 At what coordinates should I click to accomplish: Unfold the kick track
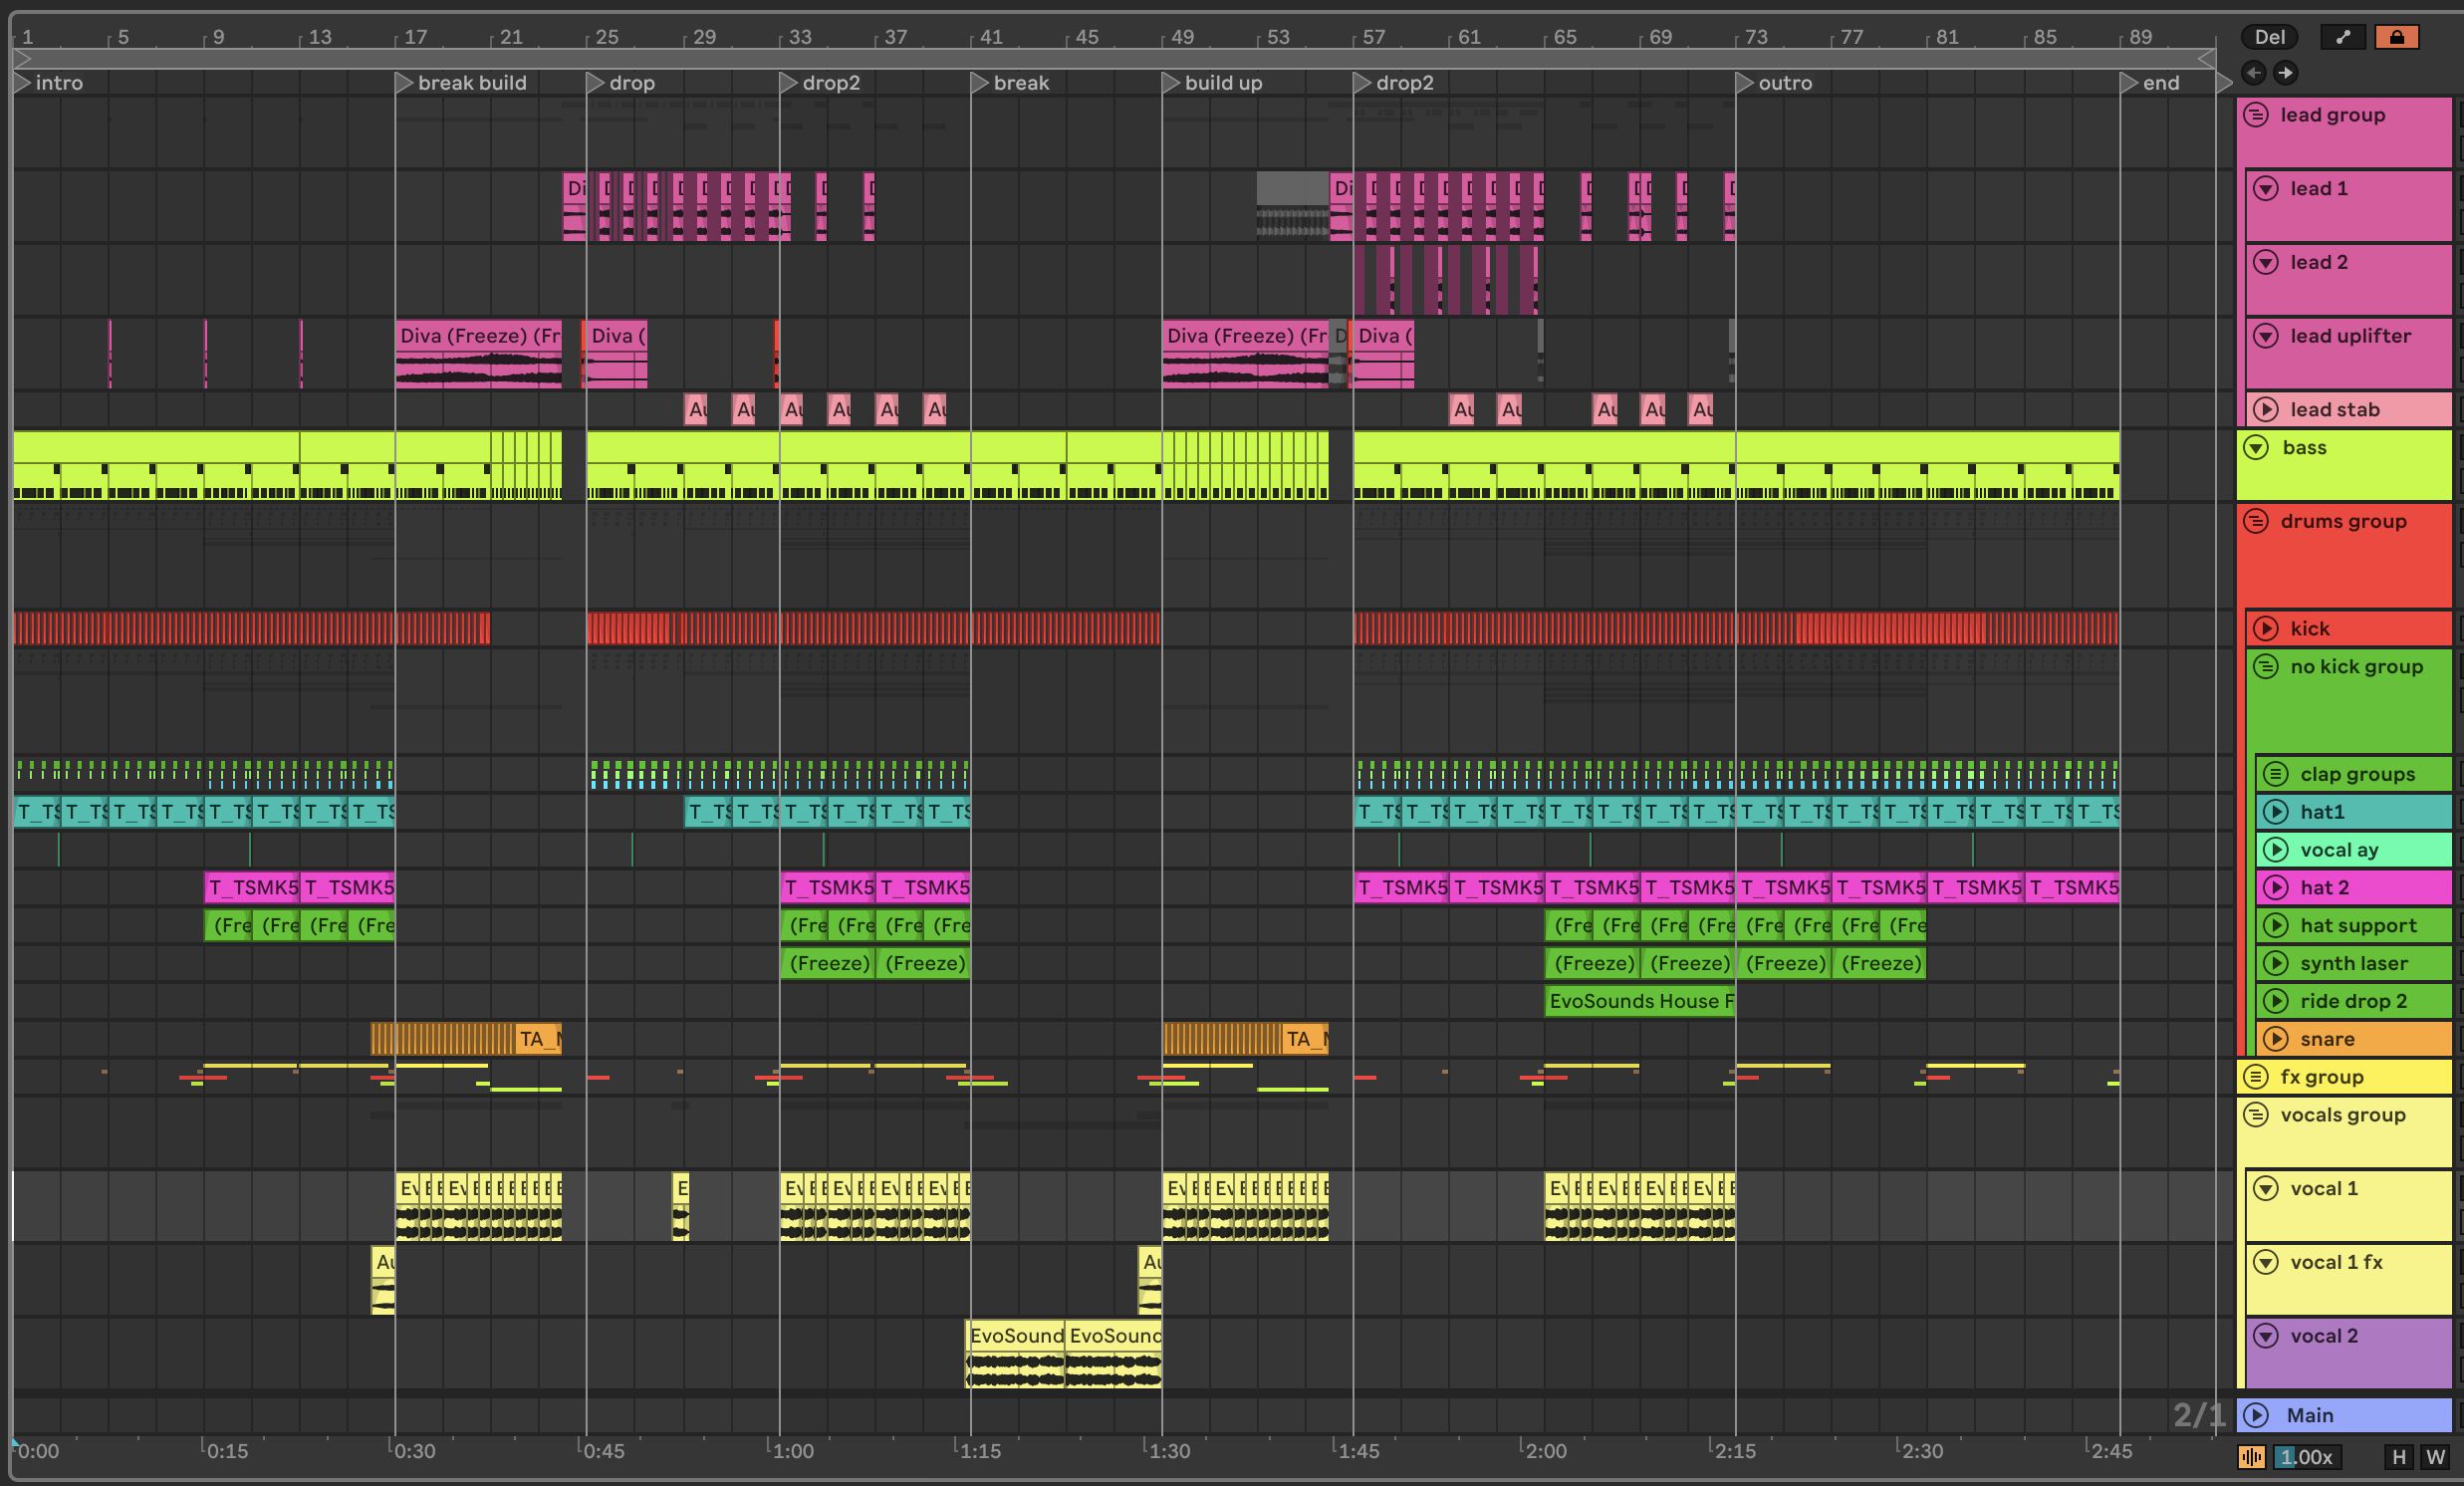click(2266, 628)
